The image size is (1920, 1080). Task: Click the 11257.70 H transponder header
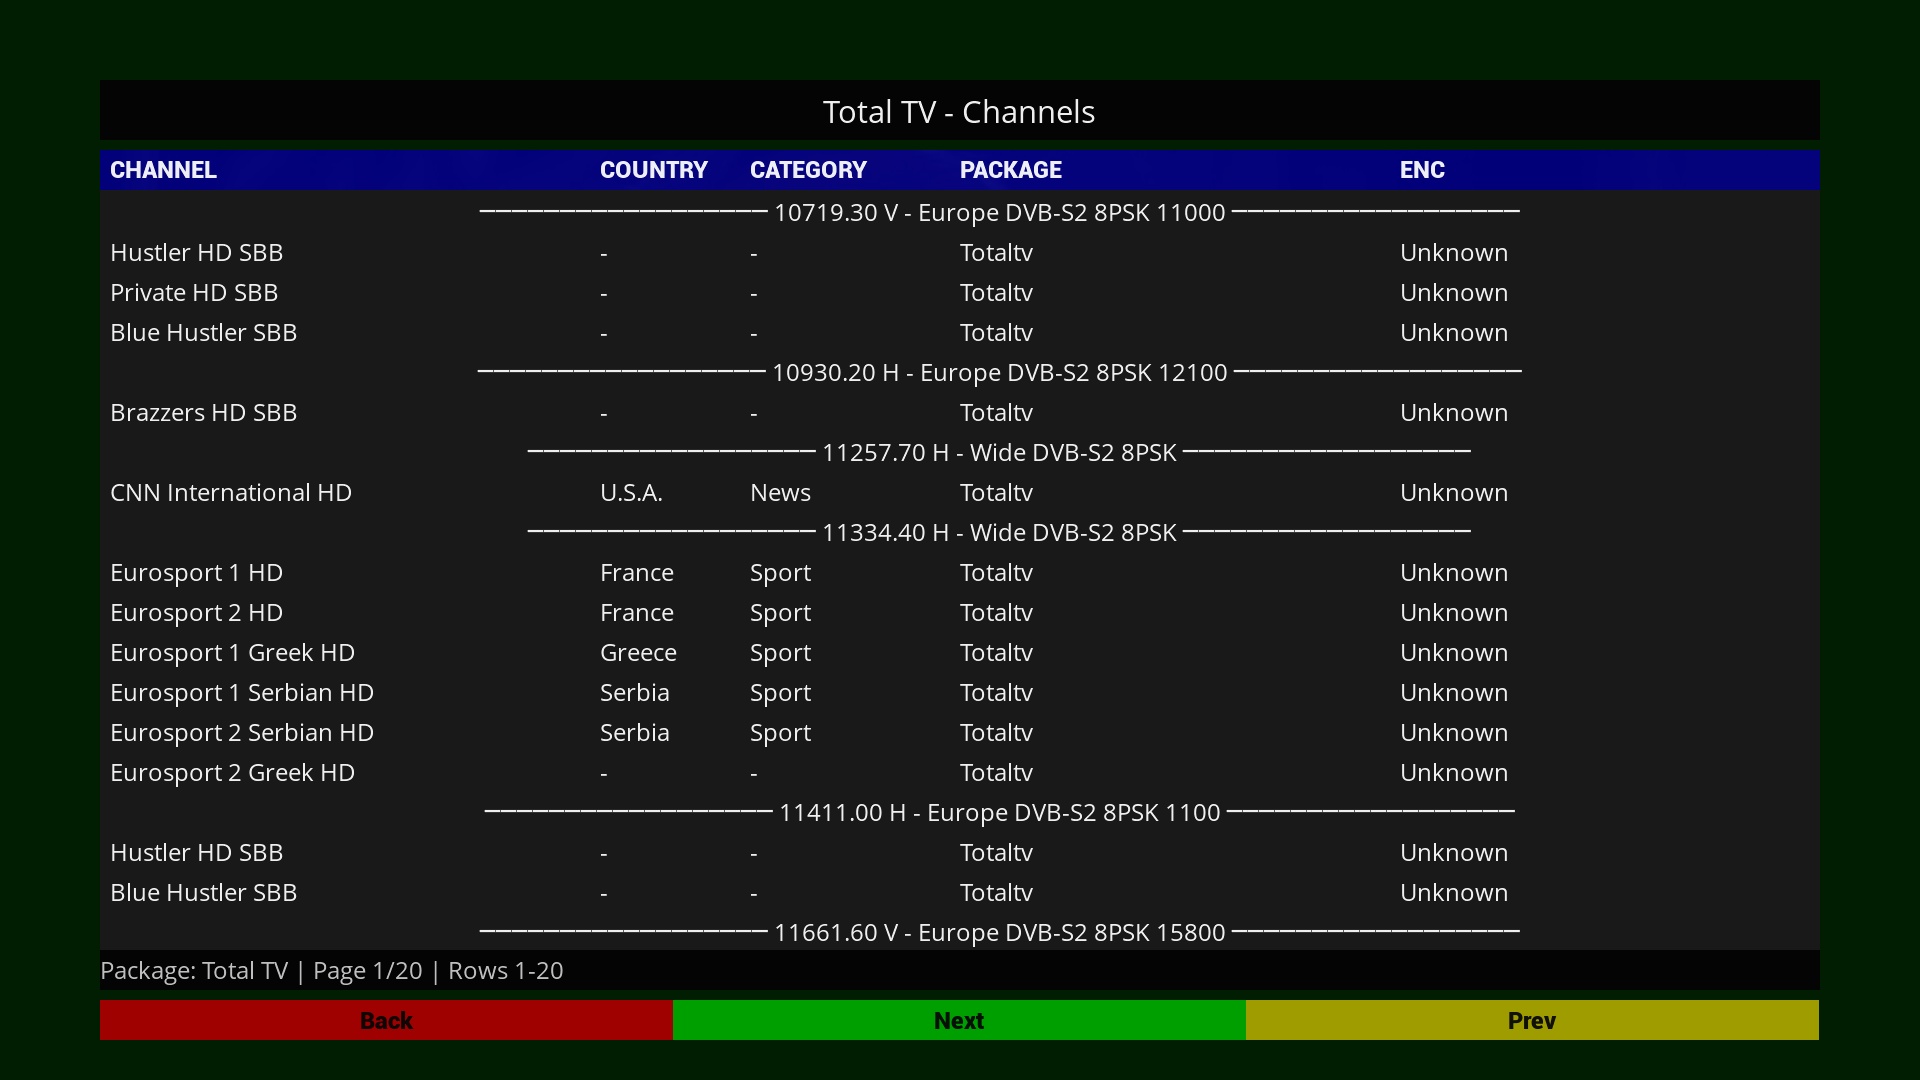pos(1000,452)
